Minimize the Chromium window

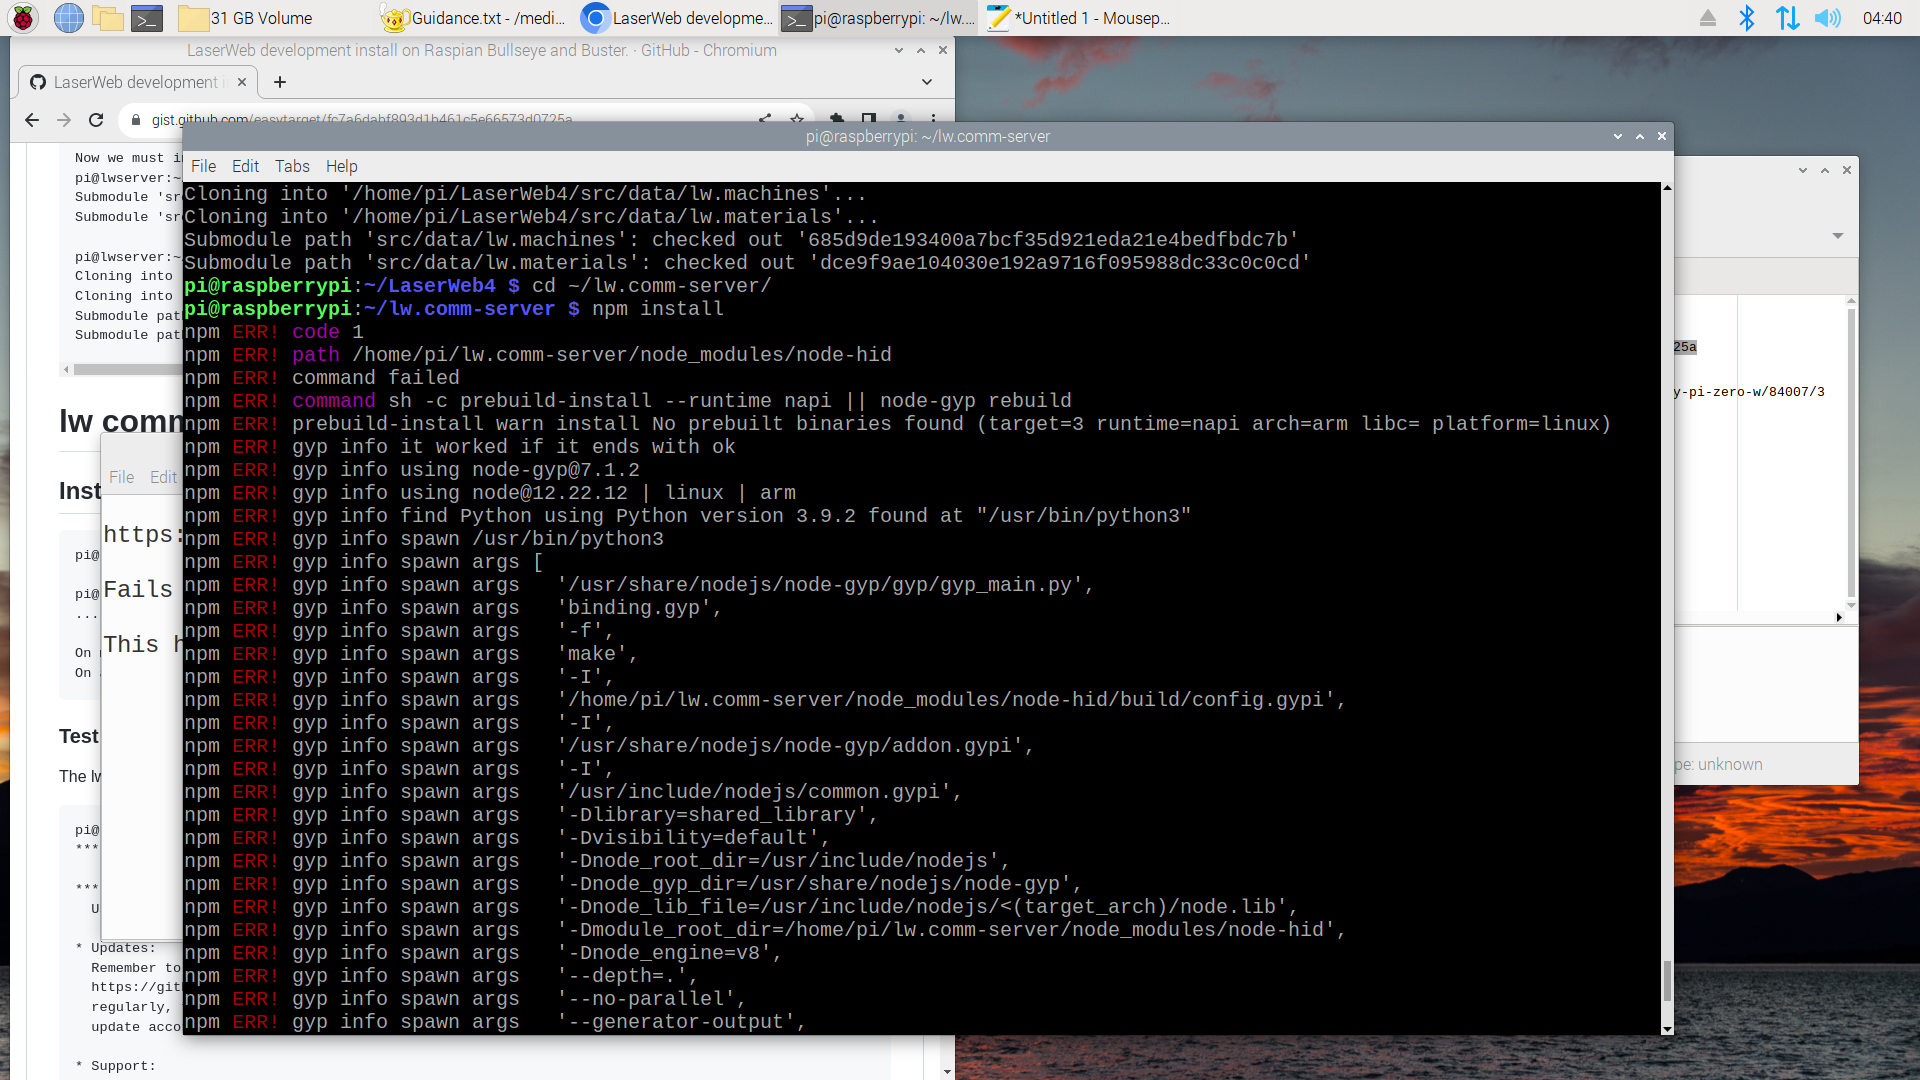(x=899, y=50)
